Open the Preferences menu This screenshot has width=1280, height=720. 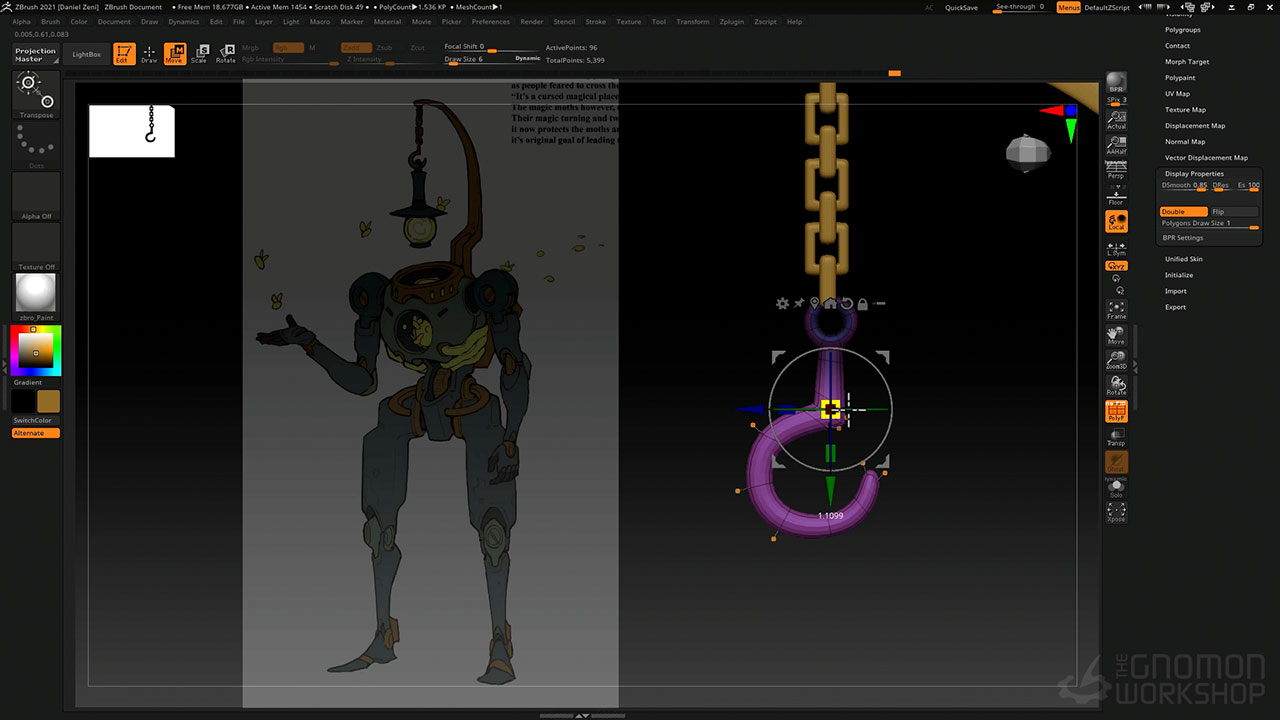(490, 21)
